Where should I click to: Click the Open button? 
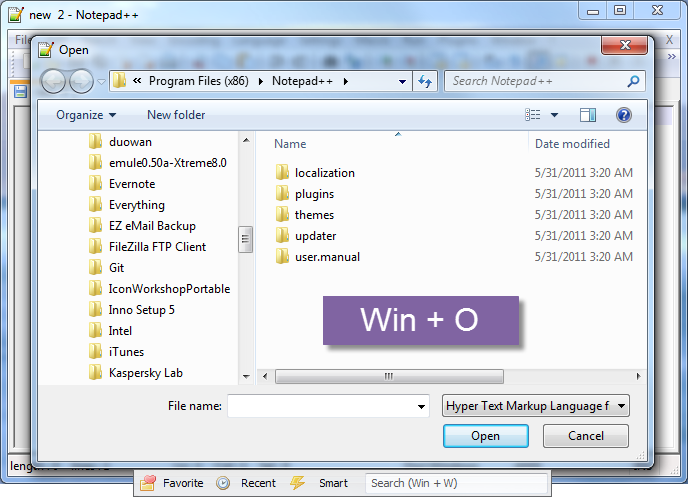486,436
